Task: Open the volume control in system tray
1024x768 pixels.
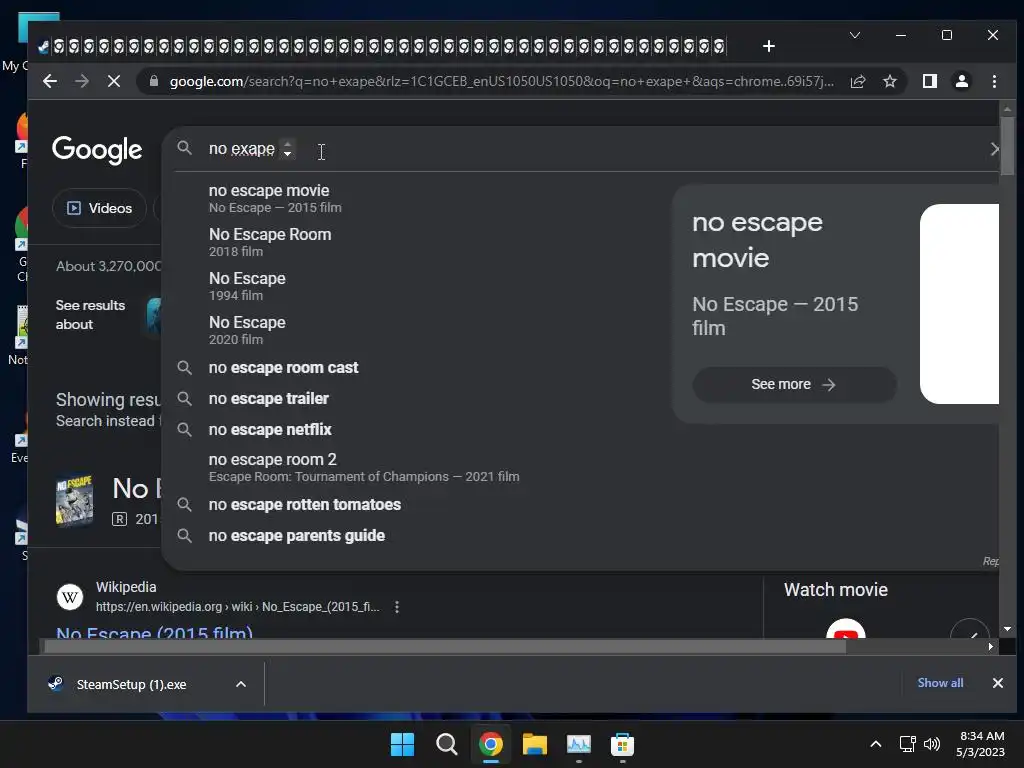Action: pos(932,744)
